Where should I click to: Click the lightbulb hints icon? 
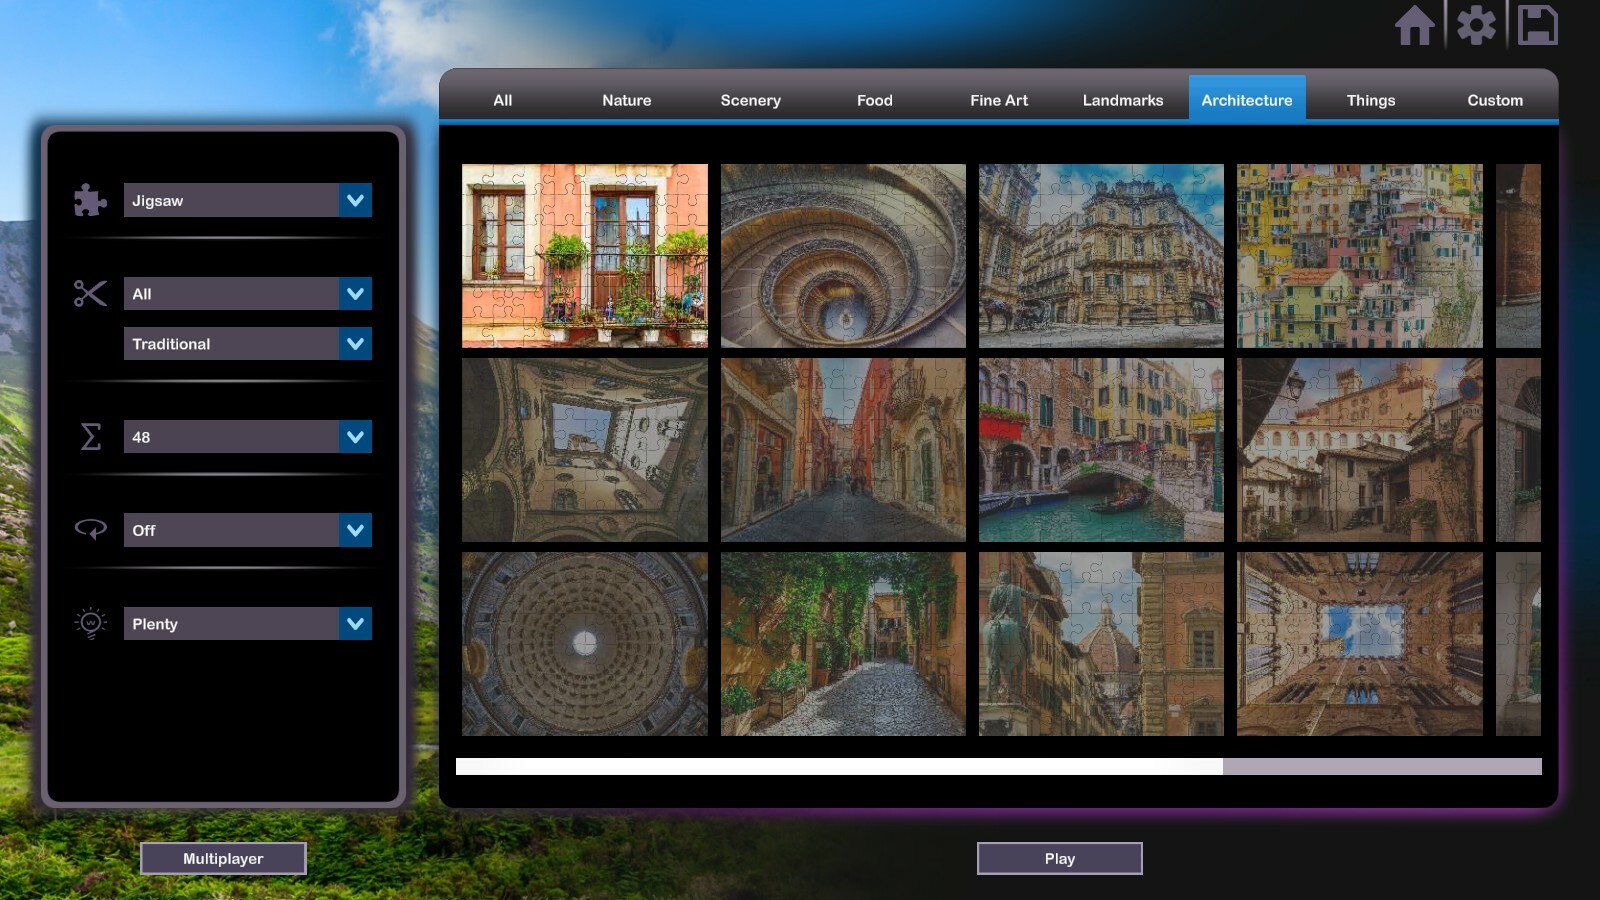pyautogui.click(x=89, y=623)
